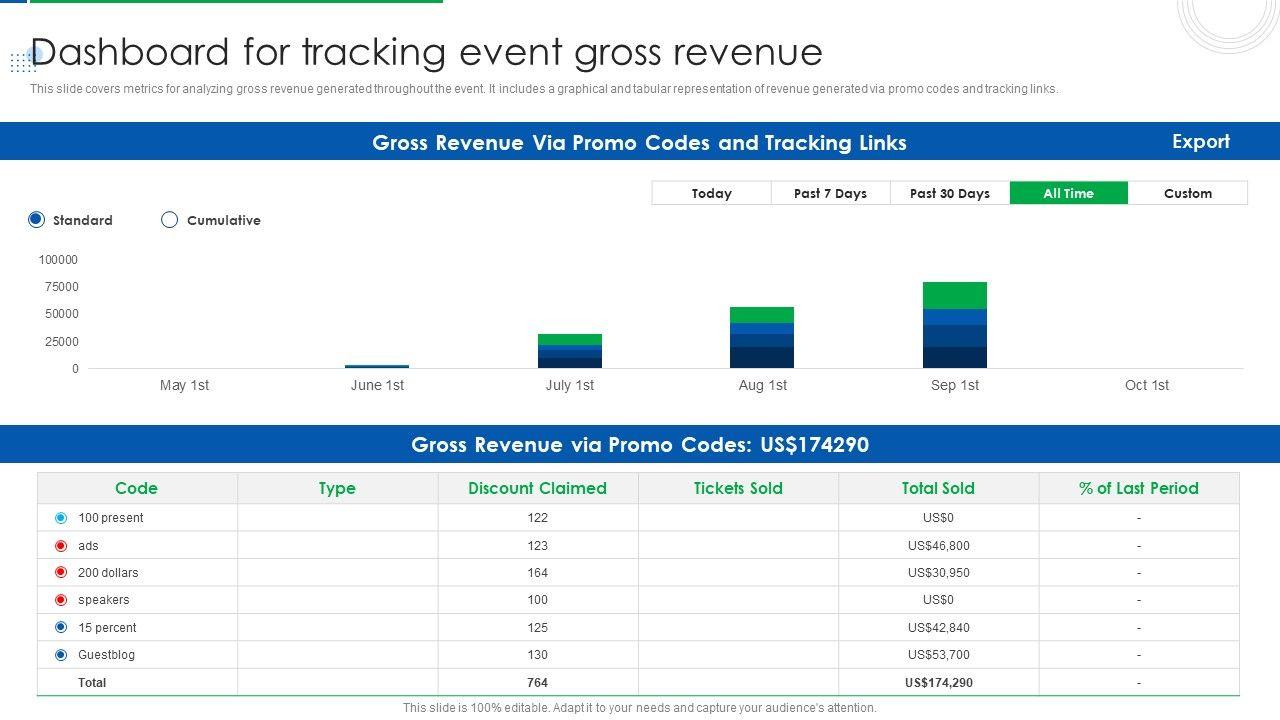Click the green segment of Sep 1st bar

(954, 295)
